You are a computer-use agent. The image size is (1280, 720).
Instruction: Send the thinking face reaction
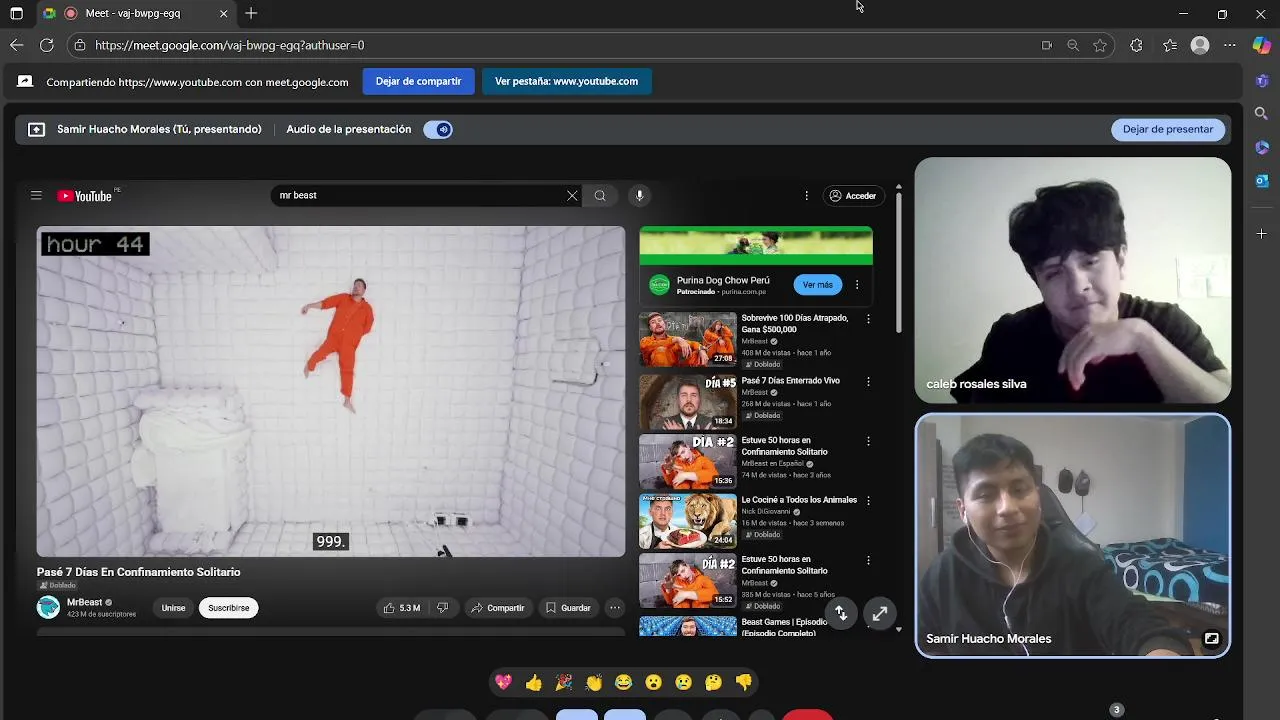click(x=714, y=682)
